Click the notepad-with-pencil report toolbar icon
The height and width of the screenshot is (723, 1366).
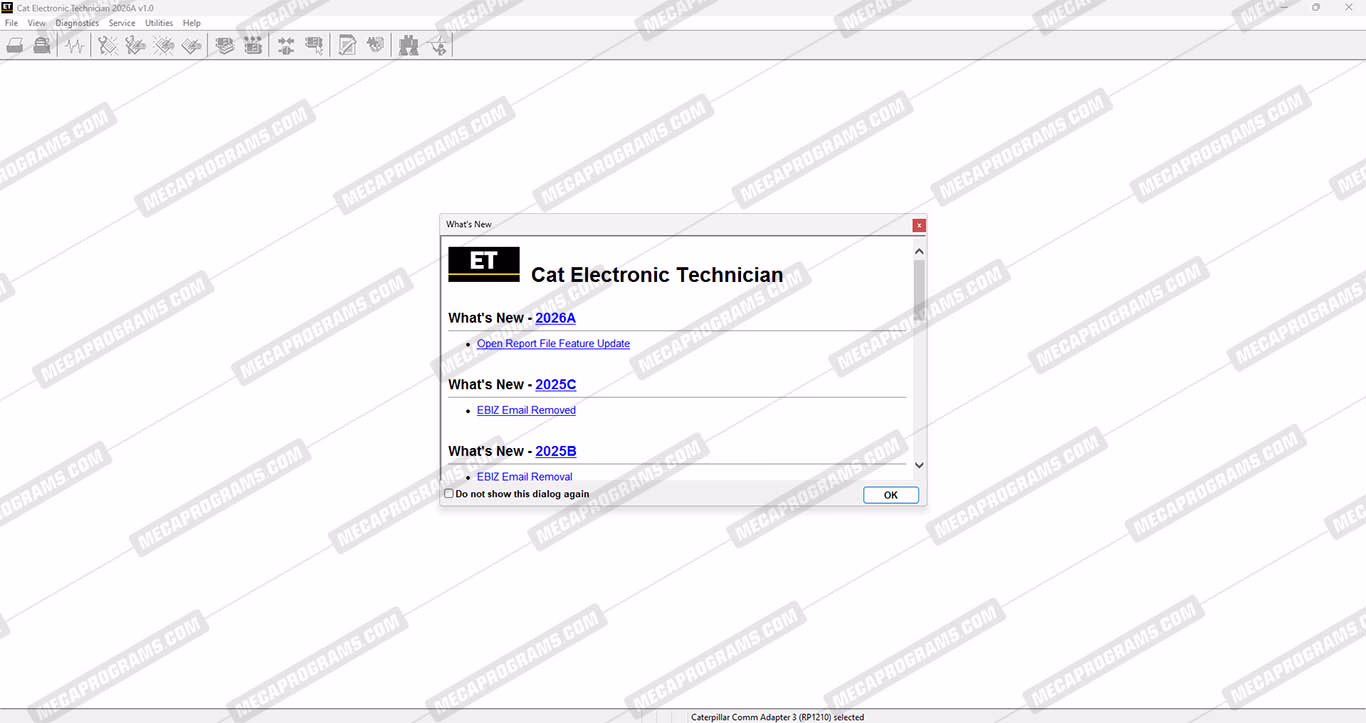point(347,45)
